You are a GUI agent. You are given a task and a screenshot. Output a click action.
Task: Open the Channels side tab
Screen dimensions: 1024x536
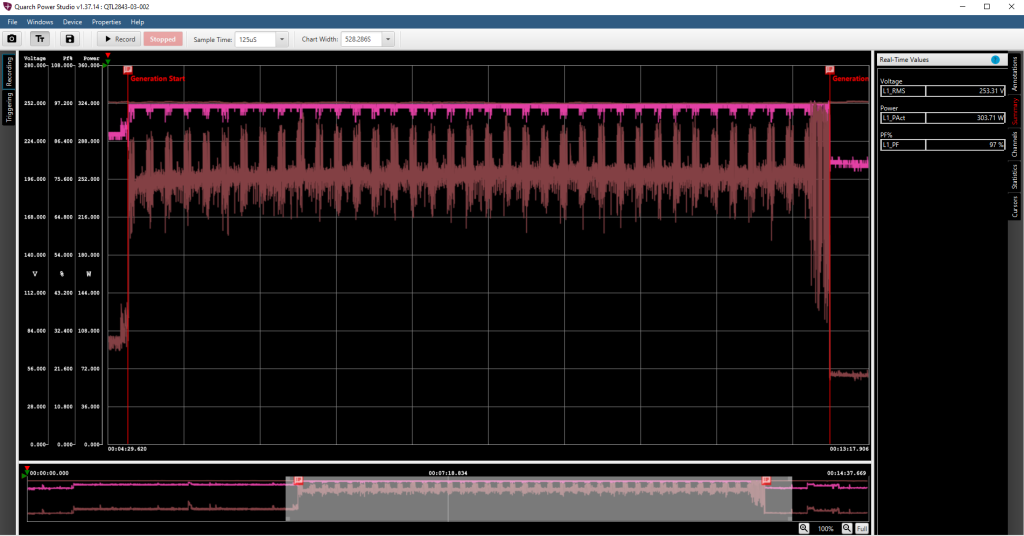click(1015, 144)
